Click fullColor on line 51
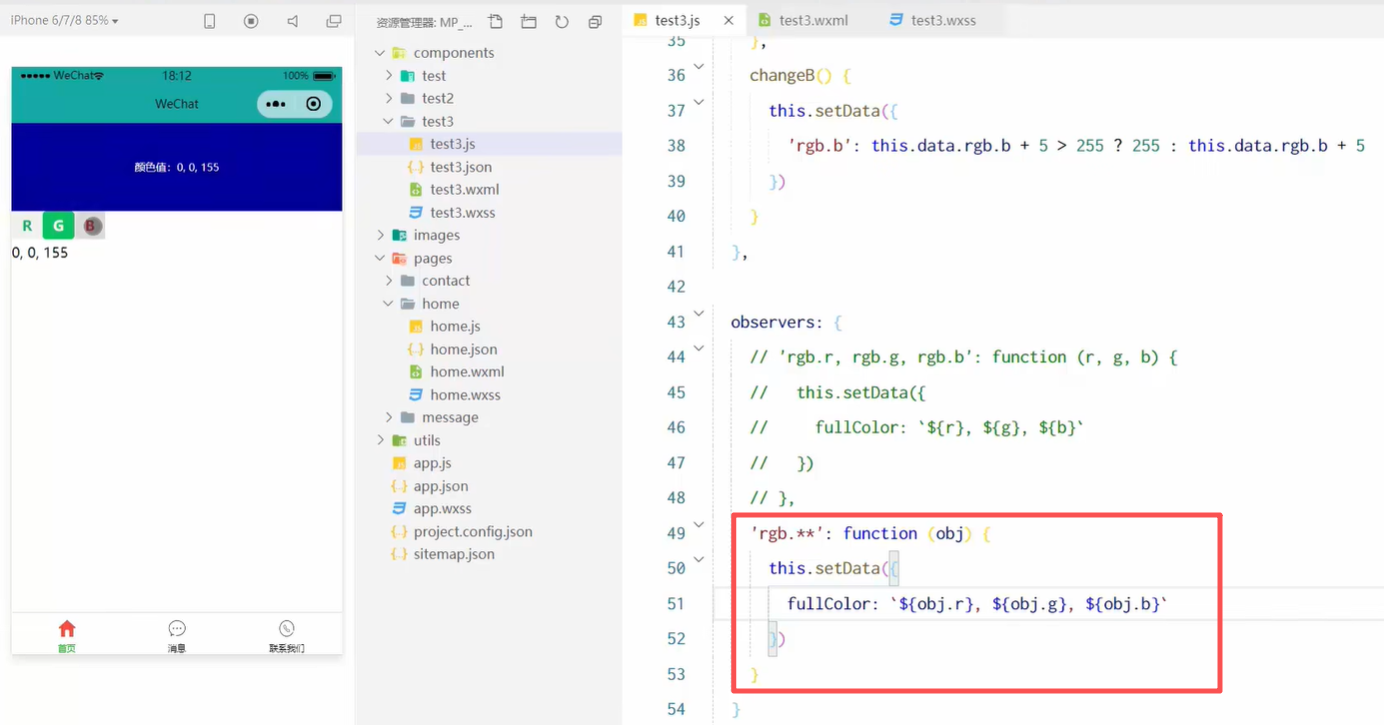Image resolution: width=1384 pixels, height=725 pixels. (829, 603)
